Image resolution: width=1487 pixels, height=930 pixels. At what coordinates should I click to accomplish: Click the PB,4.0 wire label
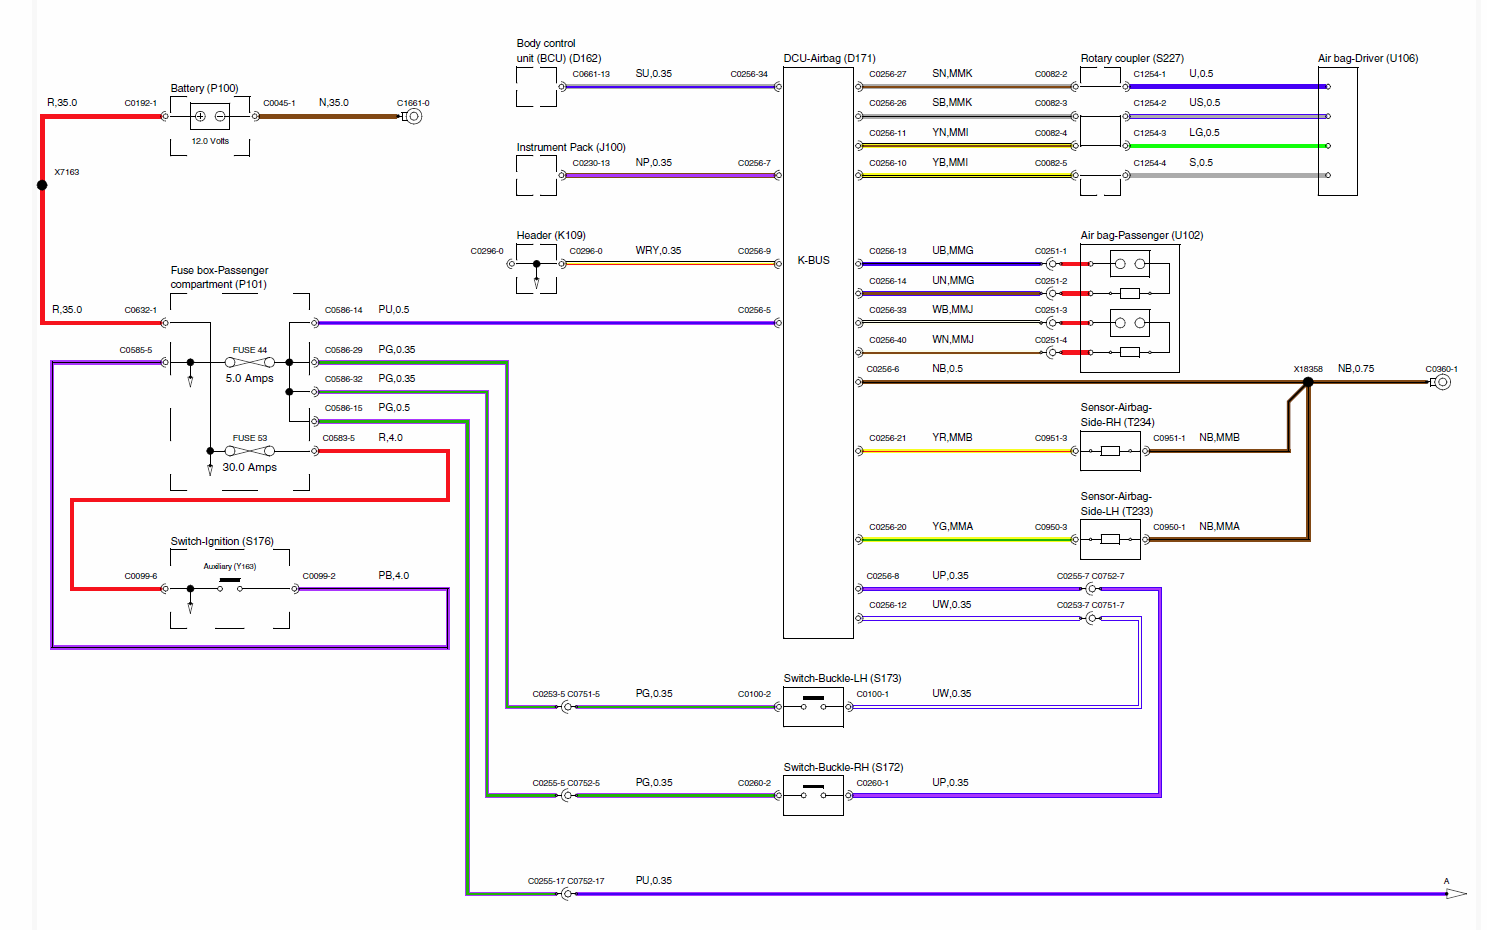[394, 575]
